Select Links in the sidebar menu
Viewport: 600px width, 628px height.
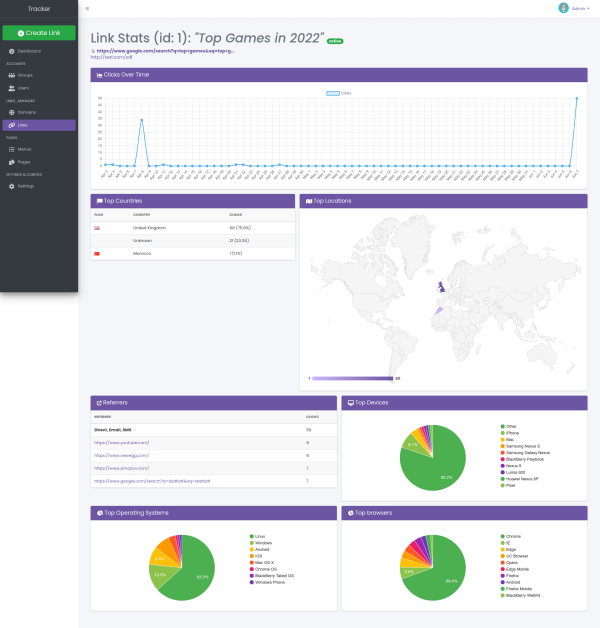tap(38, 125)
